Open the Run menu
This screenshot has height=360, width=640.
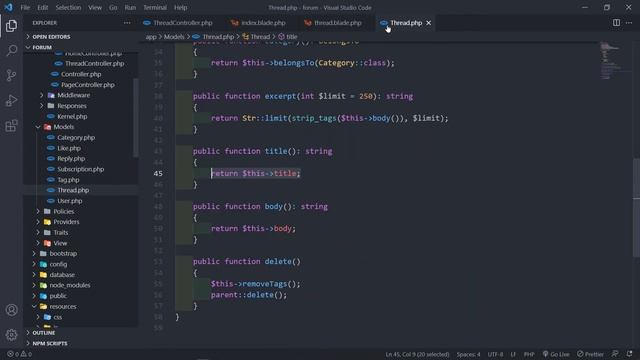(130, 7)
